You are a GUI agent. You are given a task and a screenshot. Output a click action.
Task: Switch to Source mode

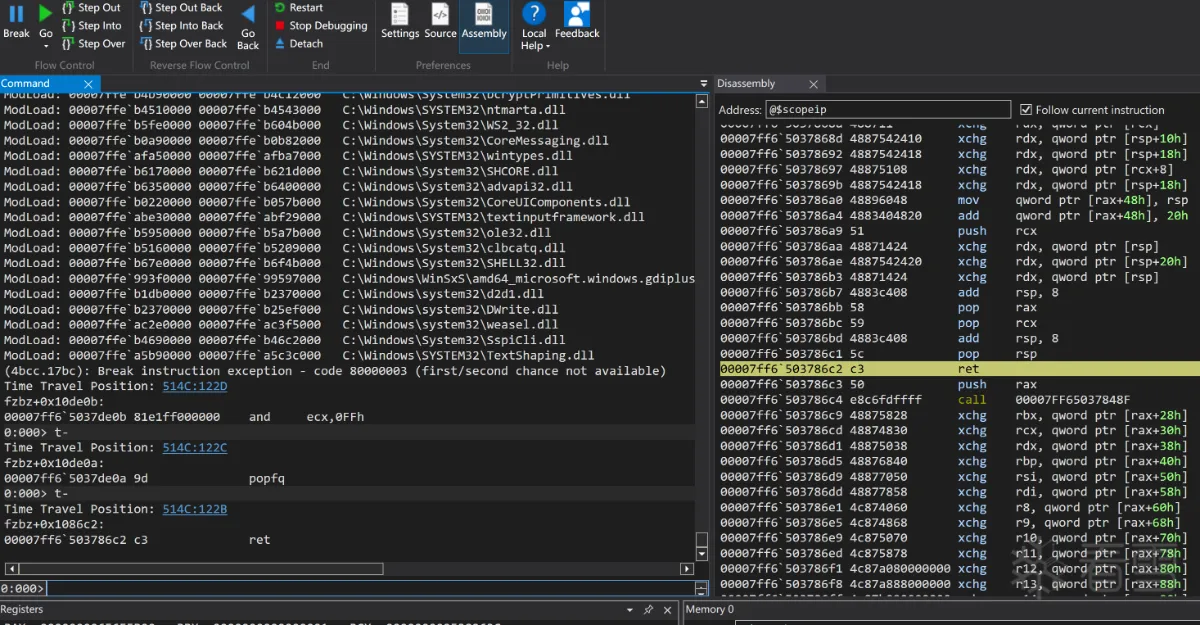pos(440,21)
